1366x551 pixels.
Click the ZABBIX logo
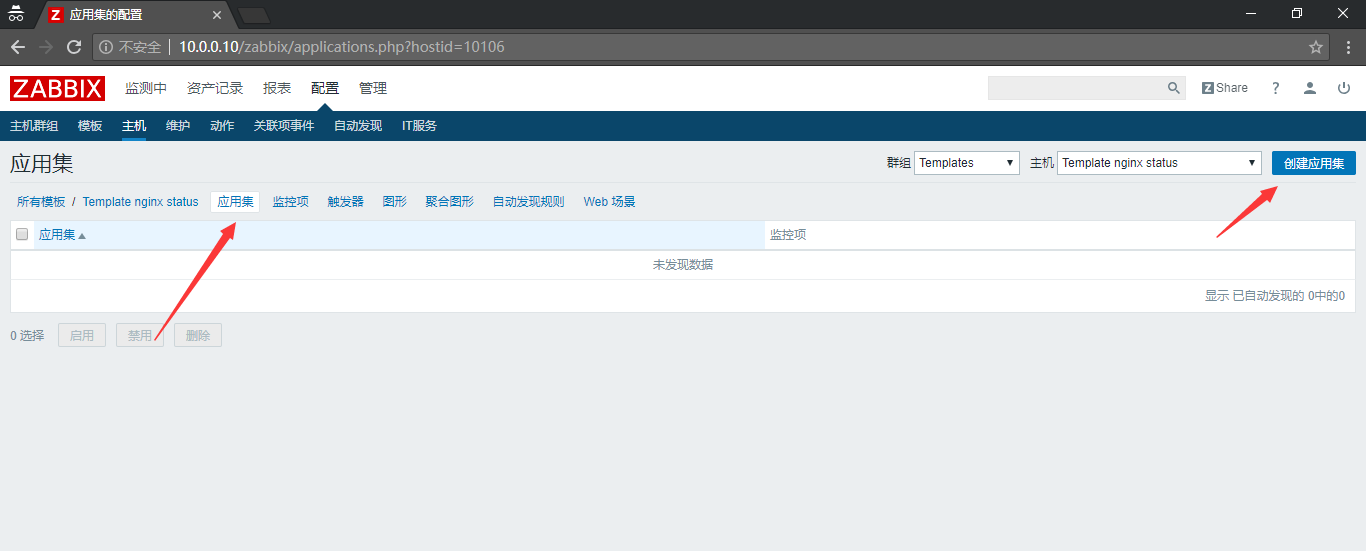click(57, 88)
